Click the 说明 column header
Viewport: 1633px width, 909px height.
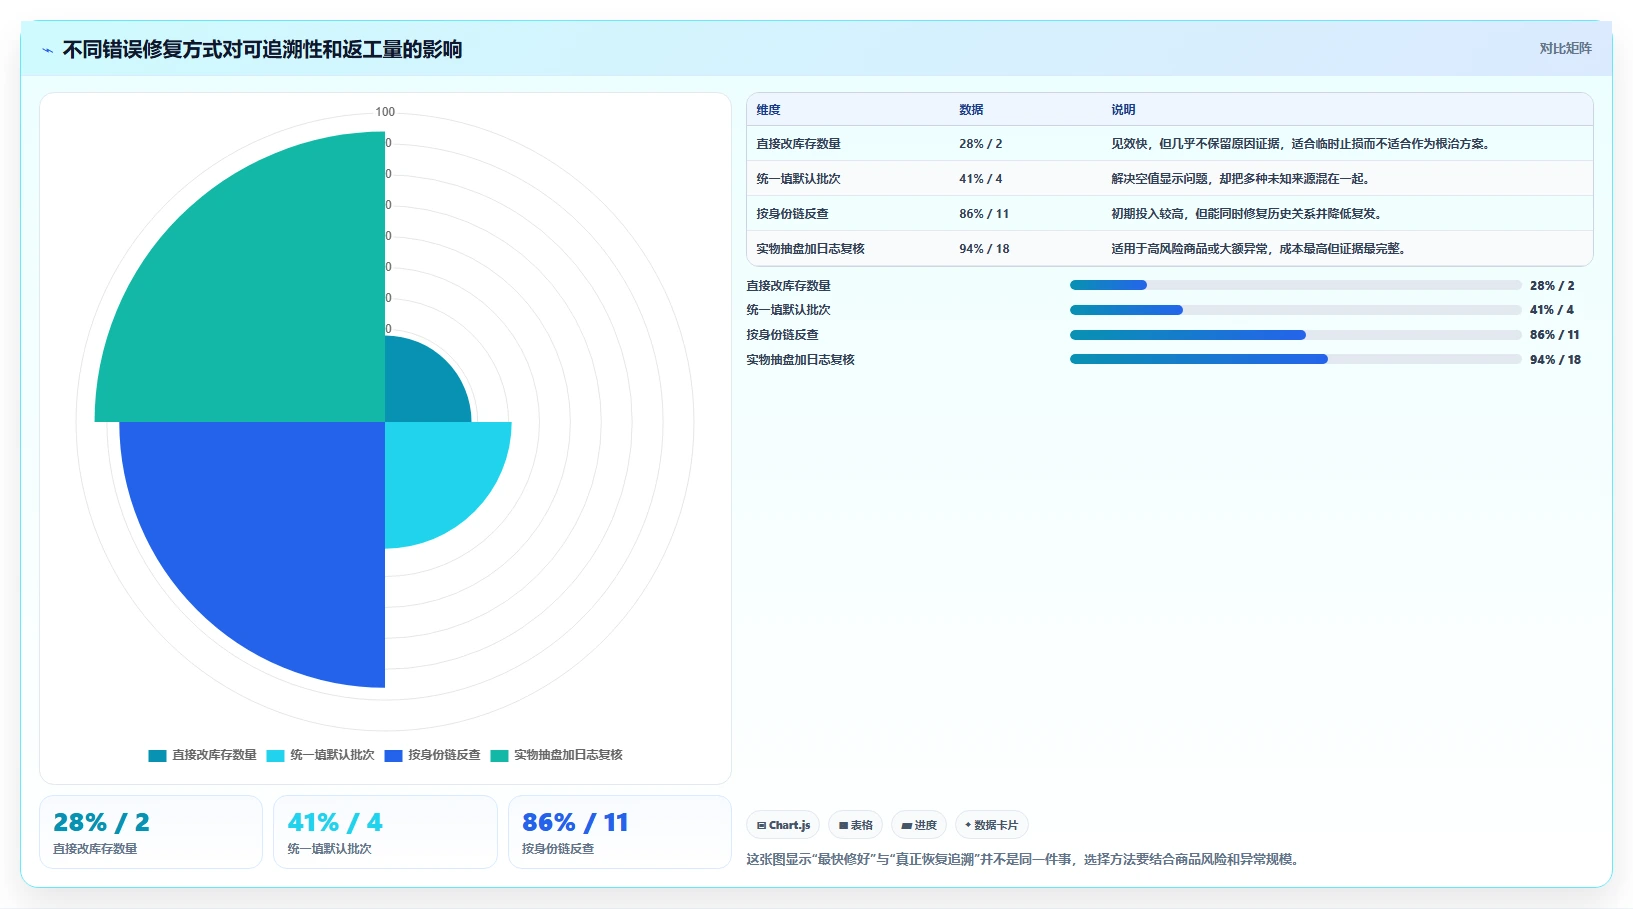(x=1123, y=110)
